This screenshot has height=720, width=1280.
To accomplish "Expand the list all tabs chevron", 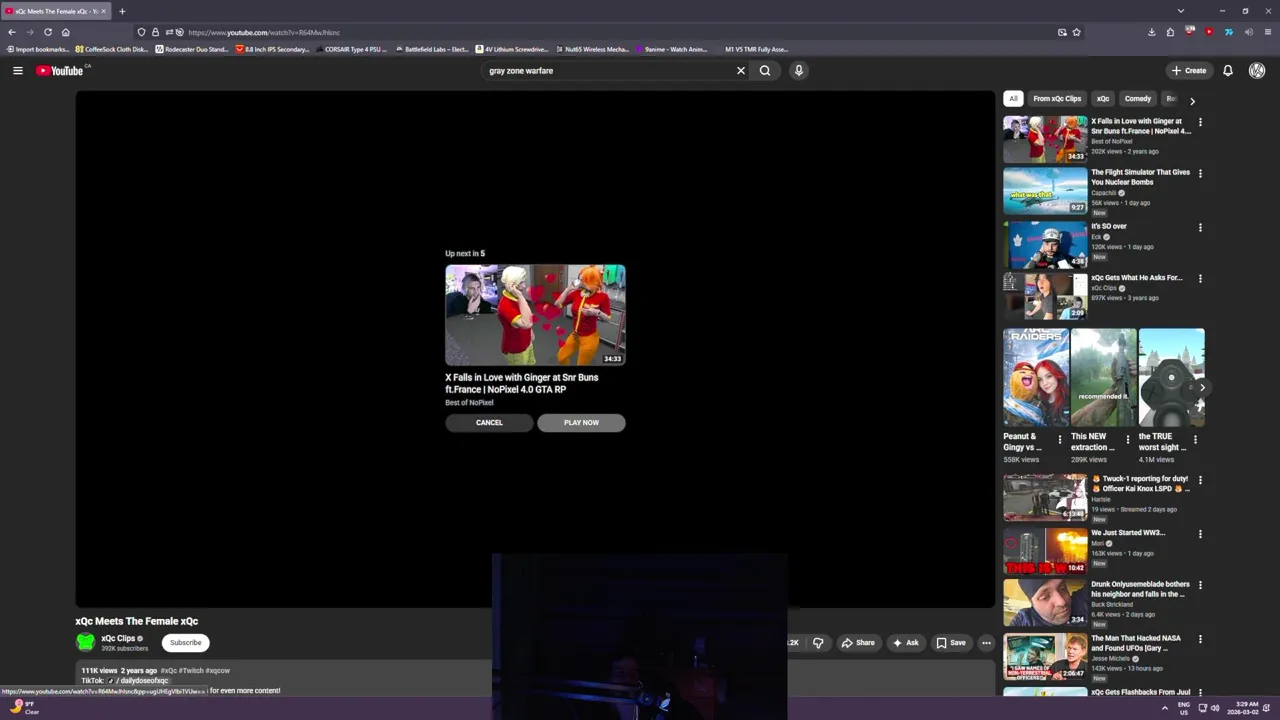I will tap(1180, 11).
